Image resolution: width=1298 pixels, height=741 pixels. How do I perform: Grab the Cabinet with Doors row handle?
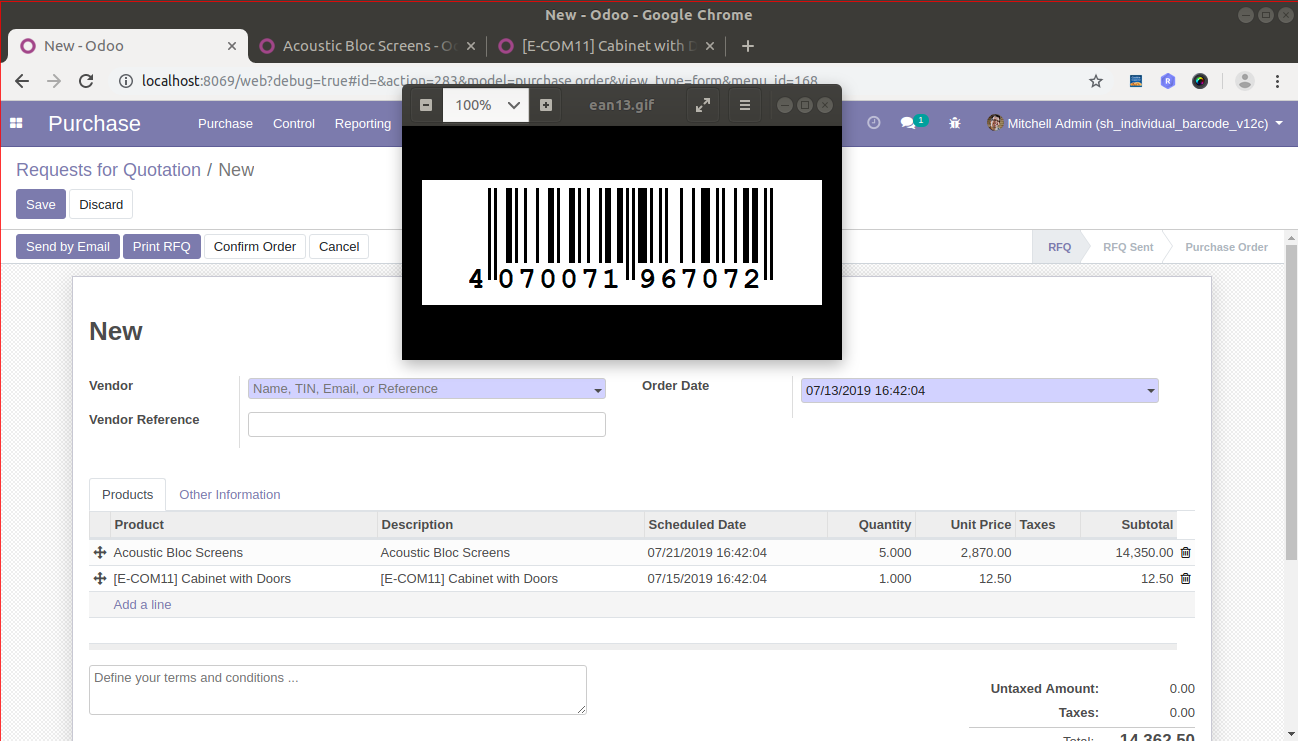[x=99, y=578]
